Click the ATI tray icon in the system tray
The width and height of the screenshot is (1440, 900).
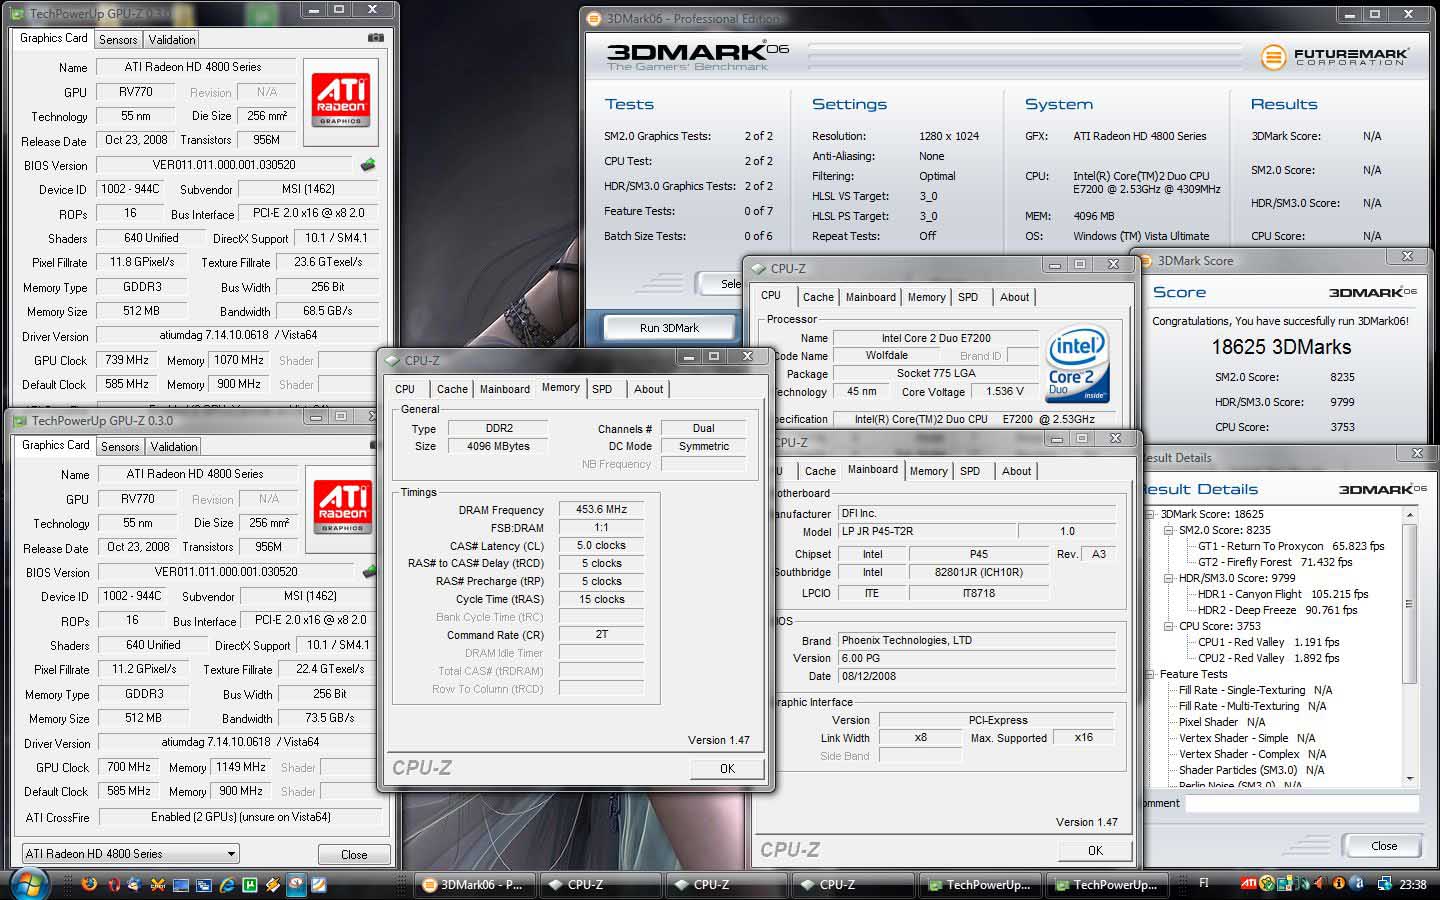point(1249,883)
